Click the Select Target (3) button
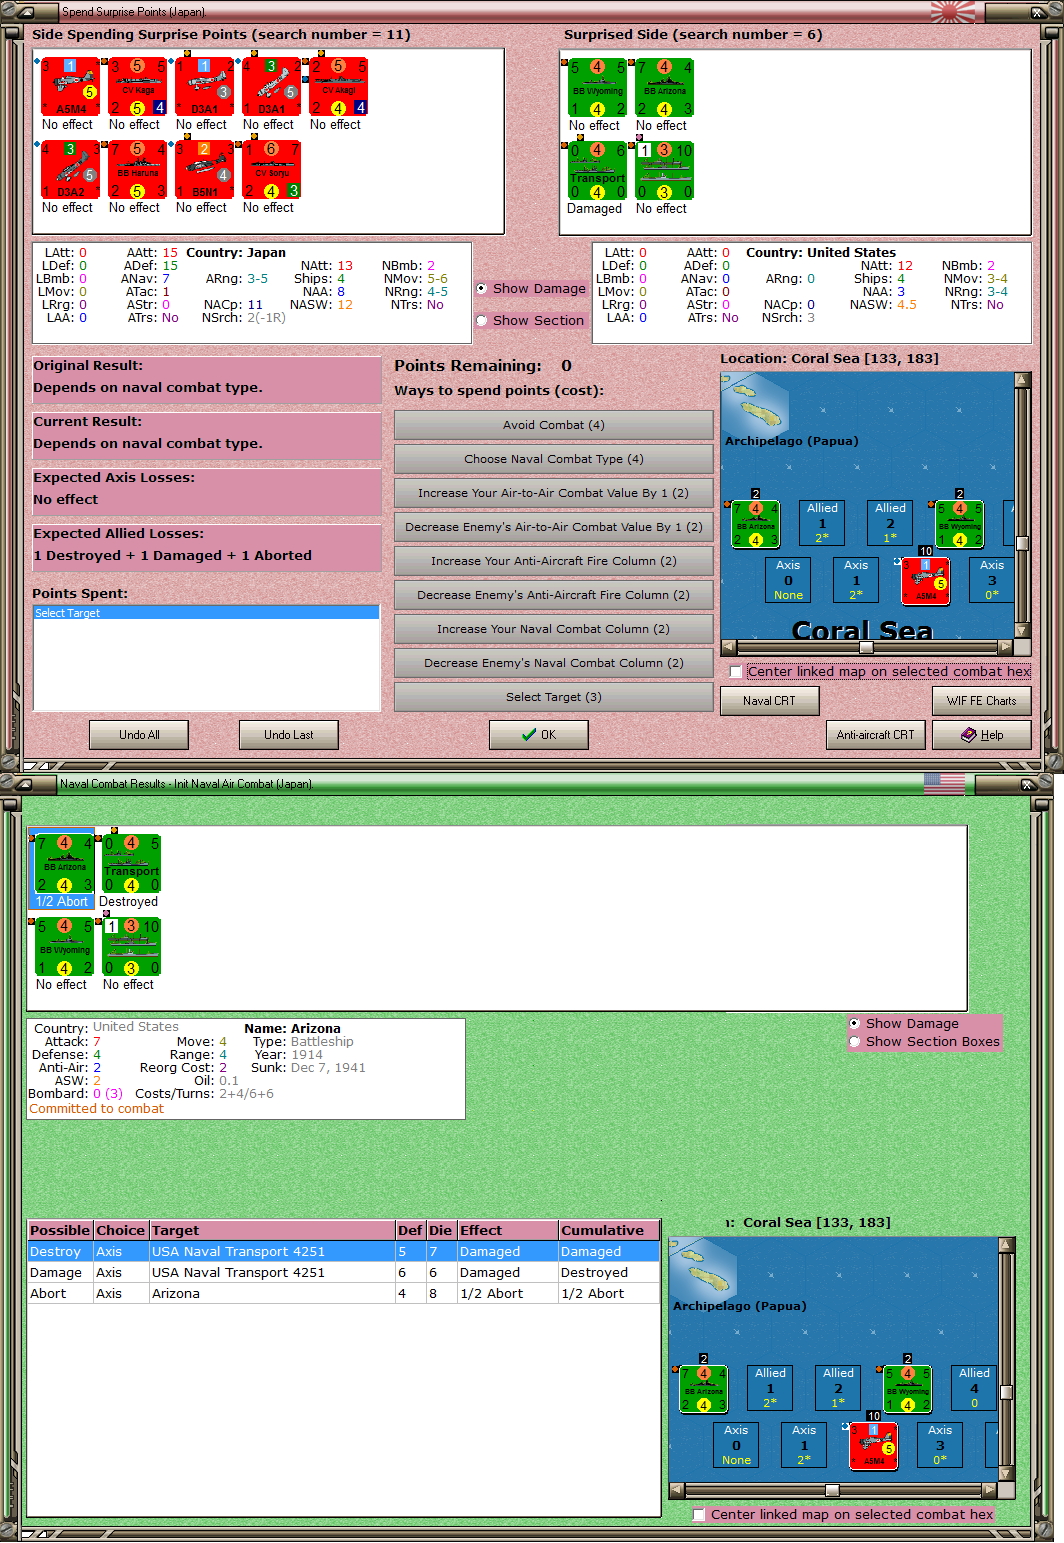This screenshot has height=1543, width=1064. pos(553,697)
